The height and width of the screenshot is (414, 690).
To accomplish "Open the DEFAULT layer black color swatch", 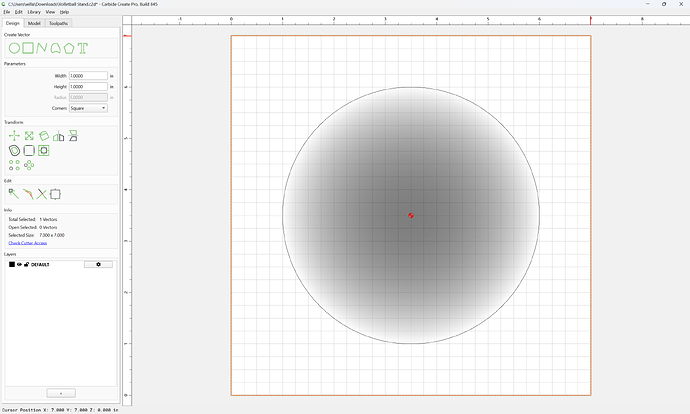I will (x=12, y=264).
